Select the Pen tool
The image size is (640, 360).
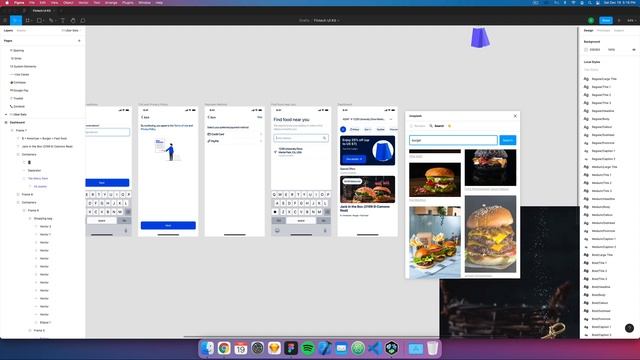point(51,20)
